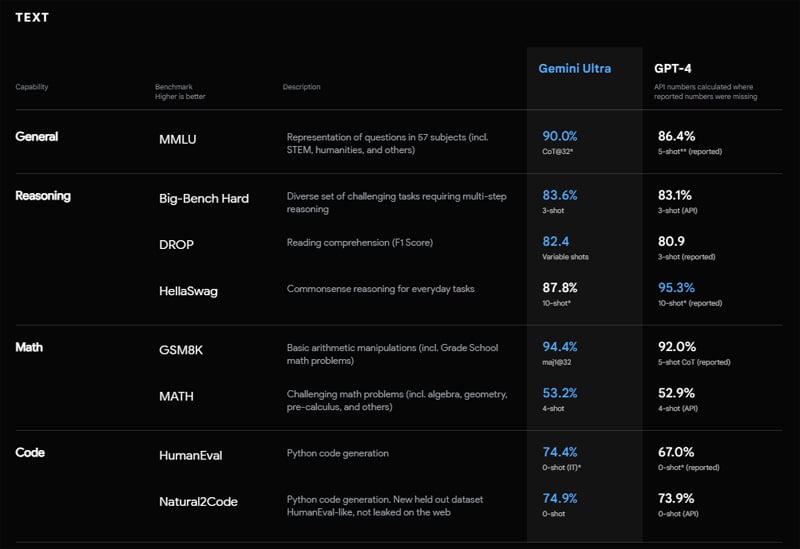Click the API numbers calculated footnote
Image resolution: width=800 pixels, height=549 pixels.
click(x=706, y=92)
